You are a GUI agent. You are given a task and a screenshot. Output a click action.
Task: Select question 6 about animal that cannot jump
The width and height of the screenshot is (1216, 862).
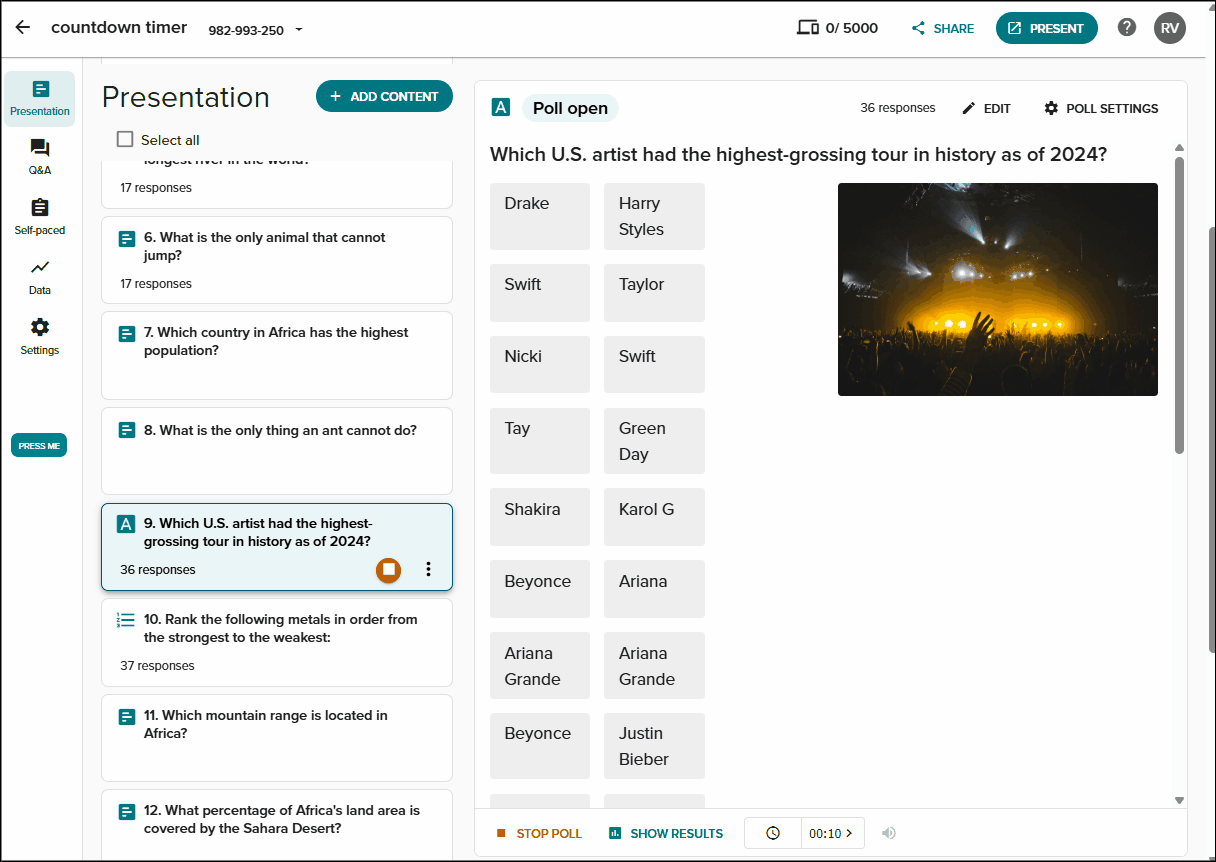pos(277,260)
